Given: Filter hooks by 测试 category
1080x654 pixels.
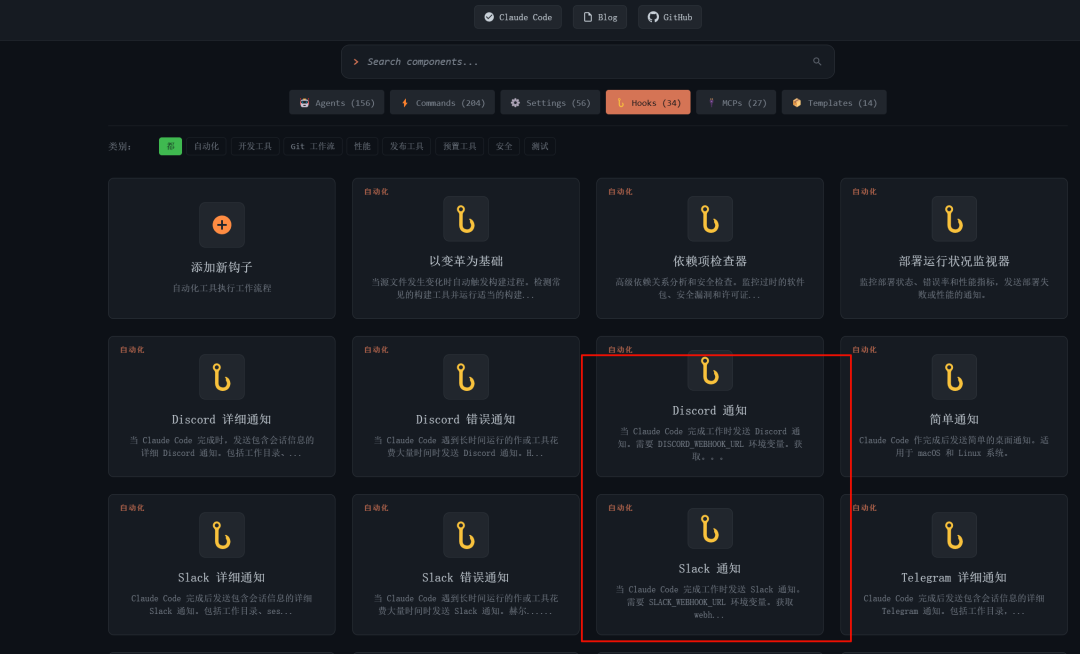Looking at the screenshot, I should tap(540, 146).
